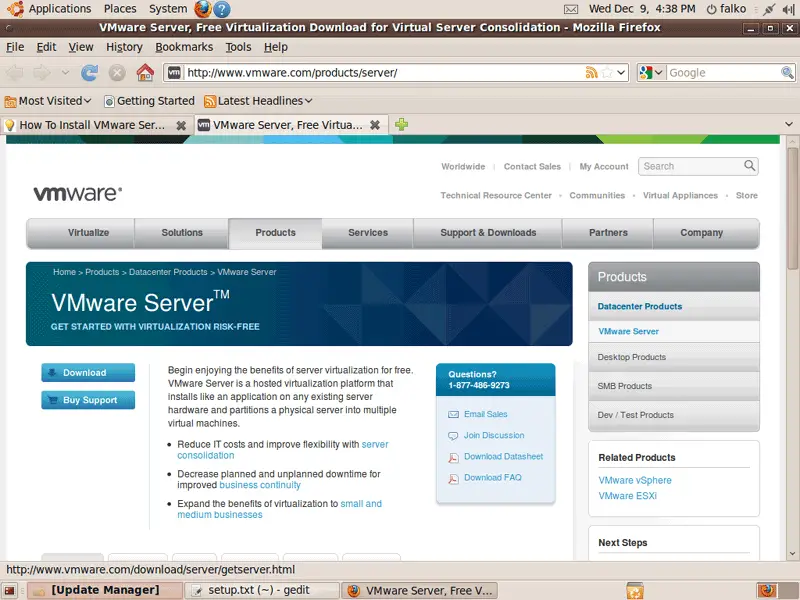Screen dimensions: 800x600
Task: Click the blue Download button
Action: 88,372
